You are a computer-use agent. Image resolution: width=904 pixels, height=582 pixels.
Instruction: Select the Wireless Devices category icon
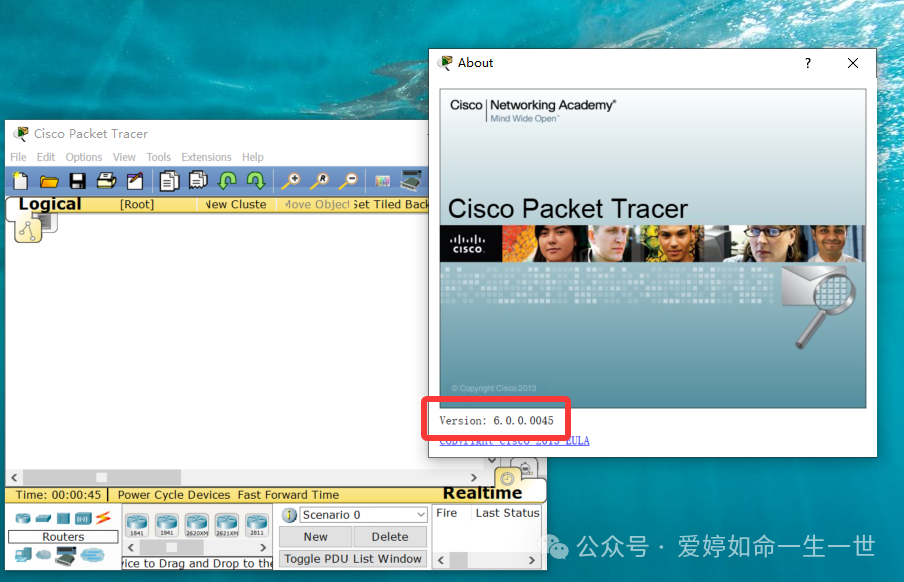pyautogui.click(x=83, y=519)
